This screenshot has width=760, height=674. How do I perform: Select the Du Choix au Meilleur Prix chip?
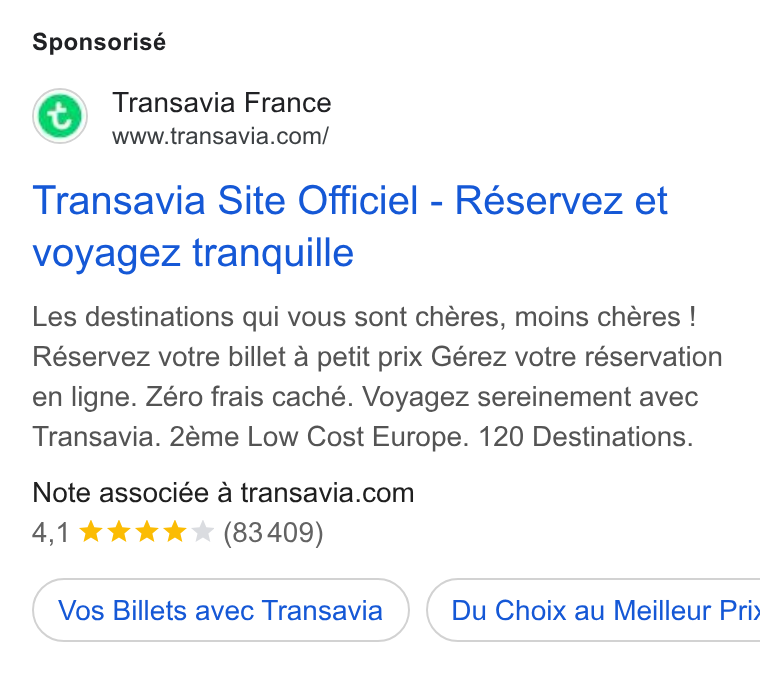click(593, 610)
